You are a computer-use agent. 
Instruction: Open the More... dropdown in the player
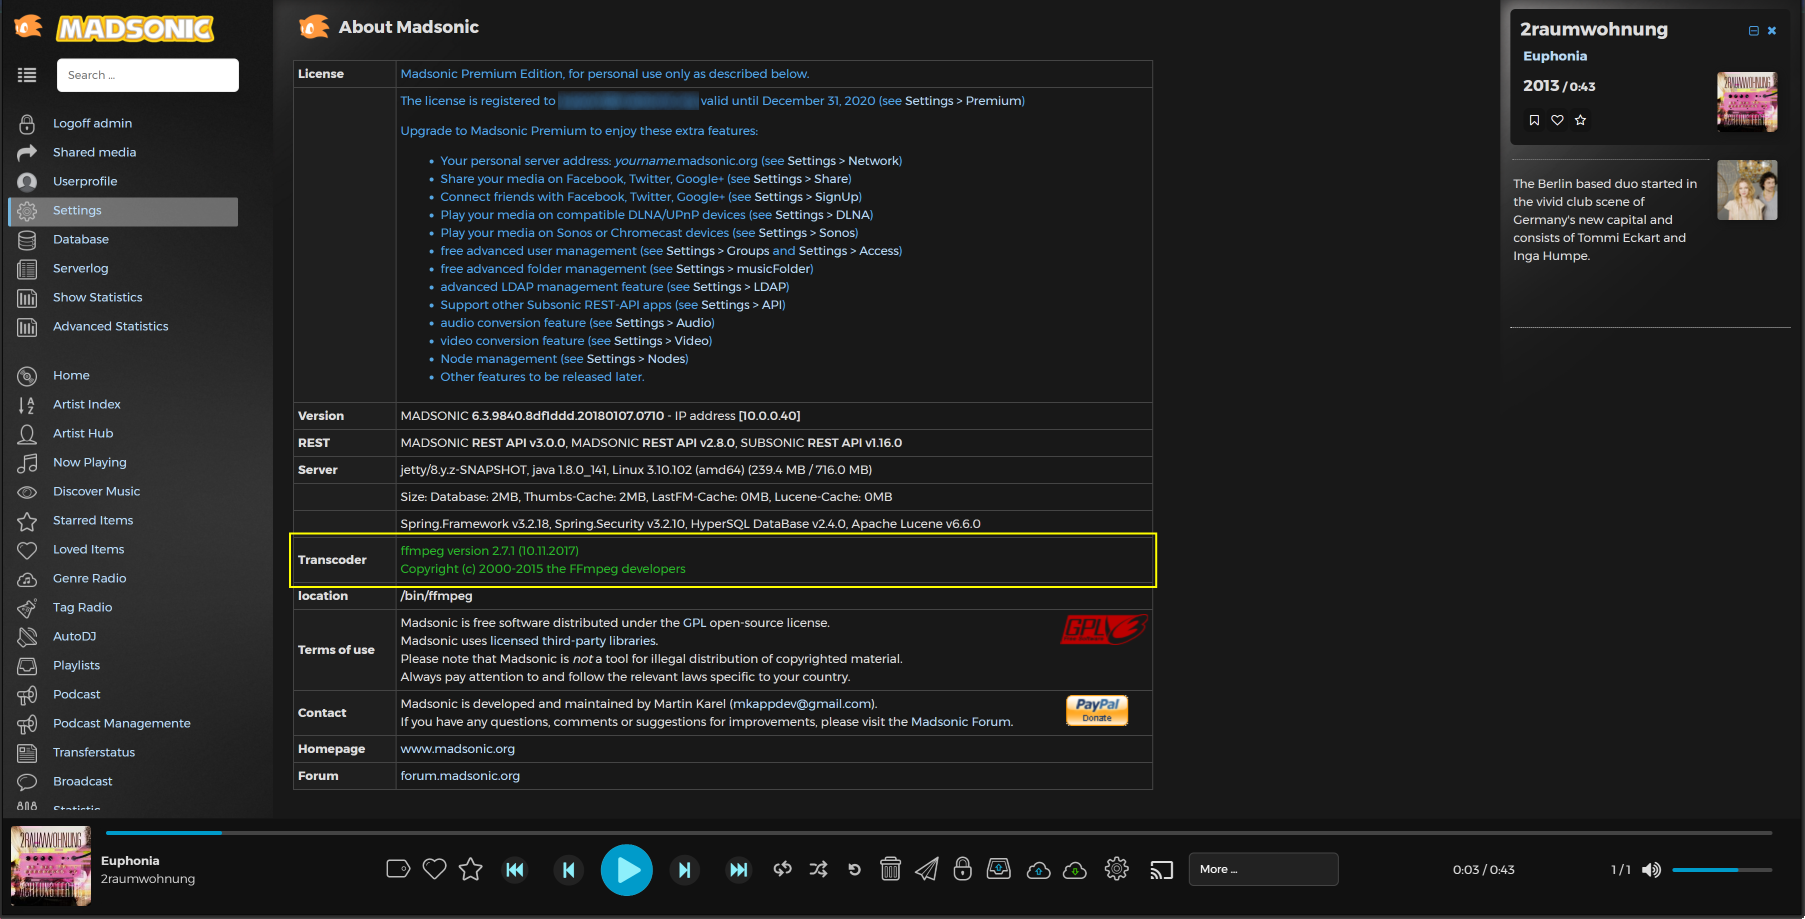click(1262, 869)
